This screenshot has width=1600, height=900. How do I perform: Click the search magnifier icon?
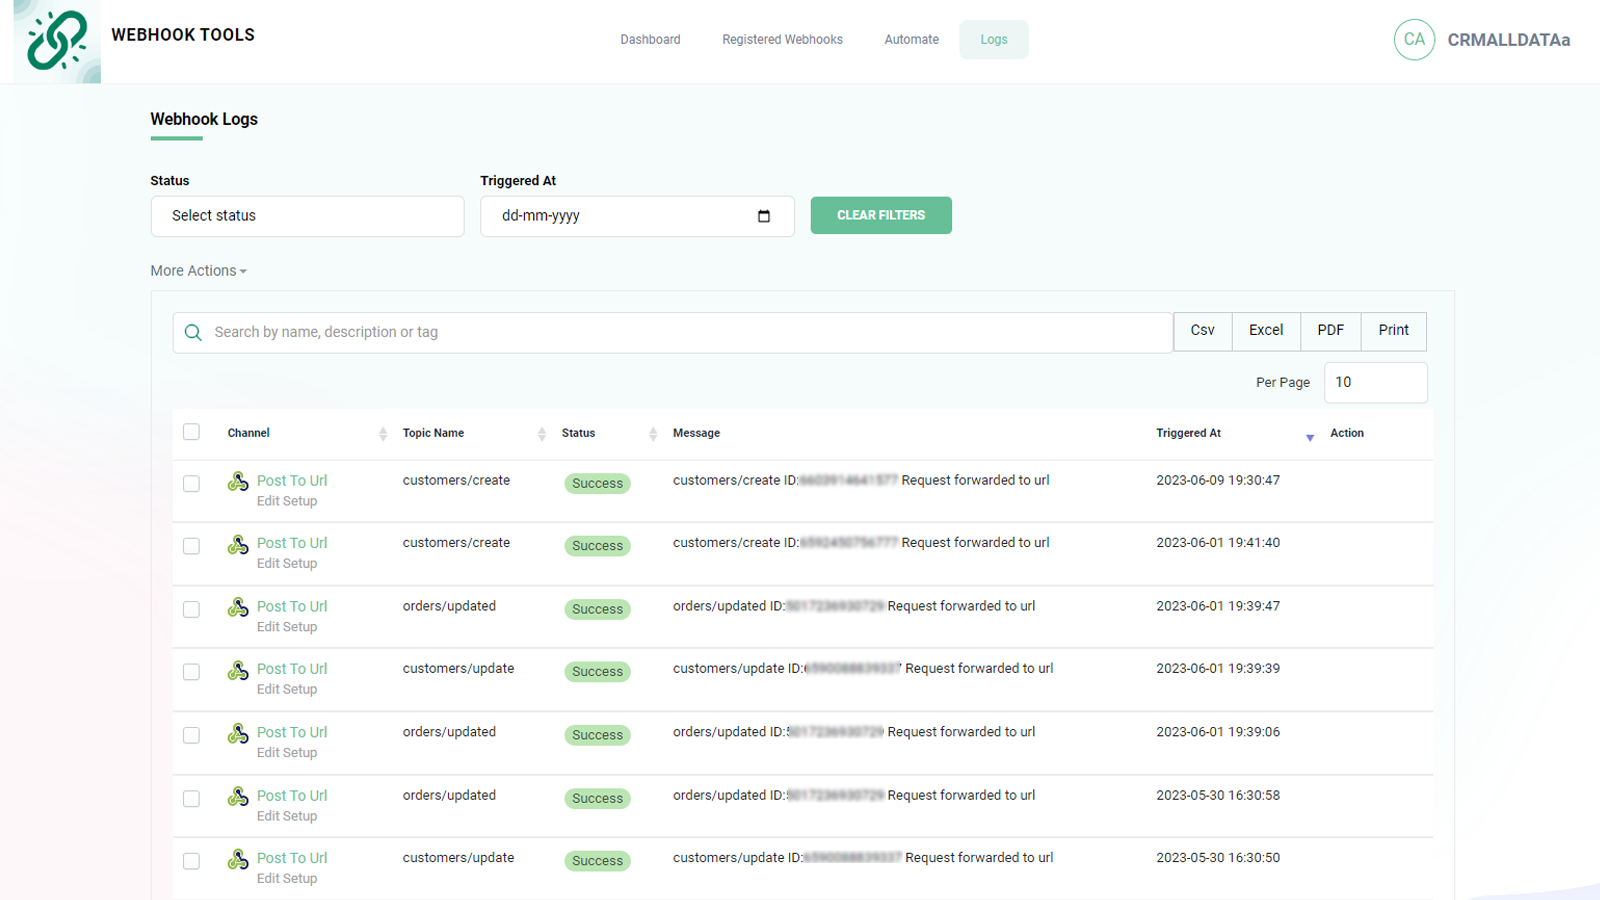(193, 332)
